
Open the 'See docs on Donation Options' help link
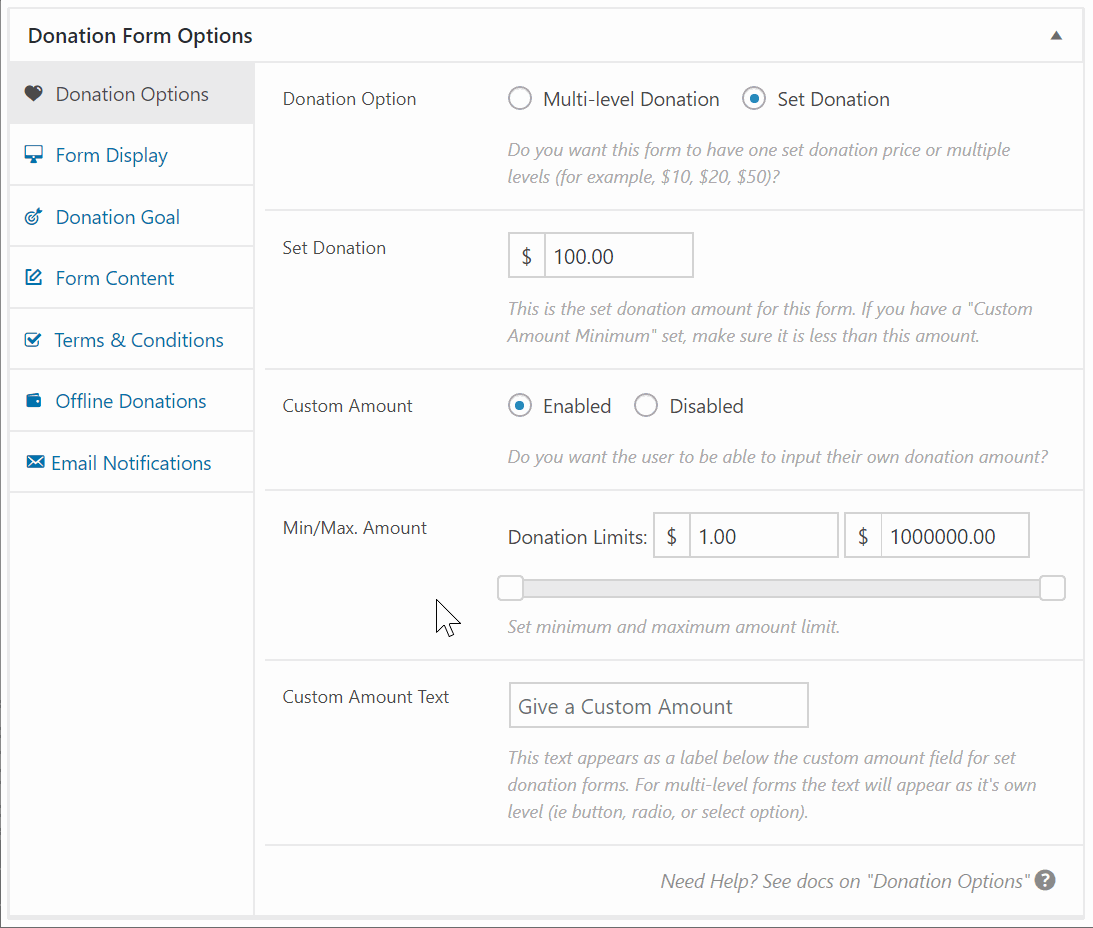pyautogui.click(x=844, y=881)
